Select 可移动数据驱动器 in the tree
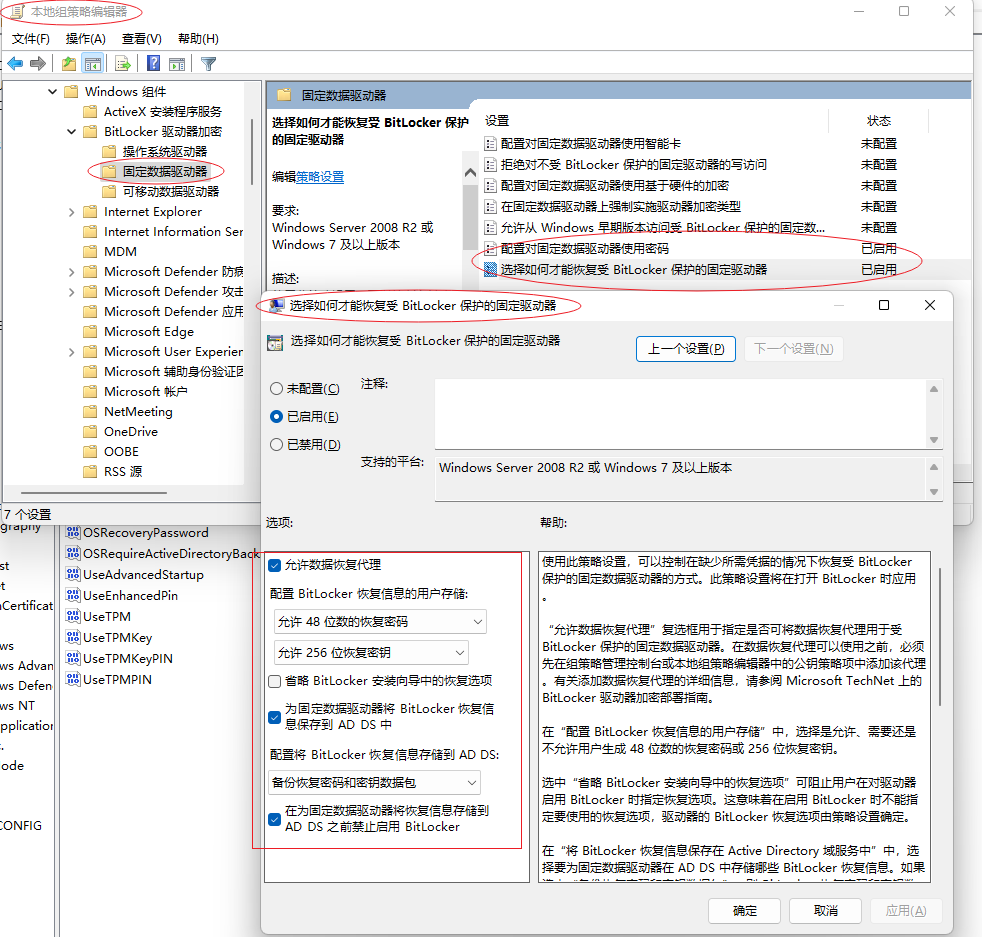This screenshot has width=982, height=937. (x=171, y=192)
